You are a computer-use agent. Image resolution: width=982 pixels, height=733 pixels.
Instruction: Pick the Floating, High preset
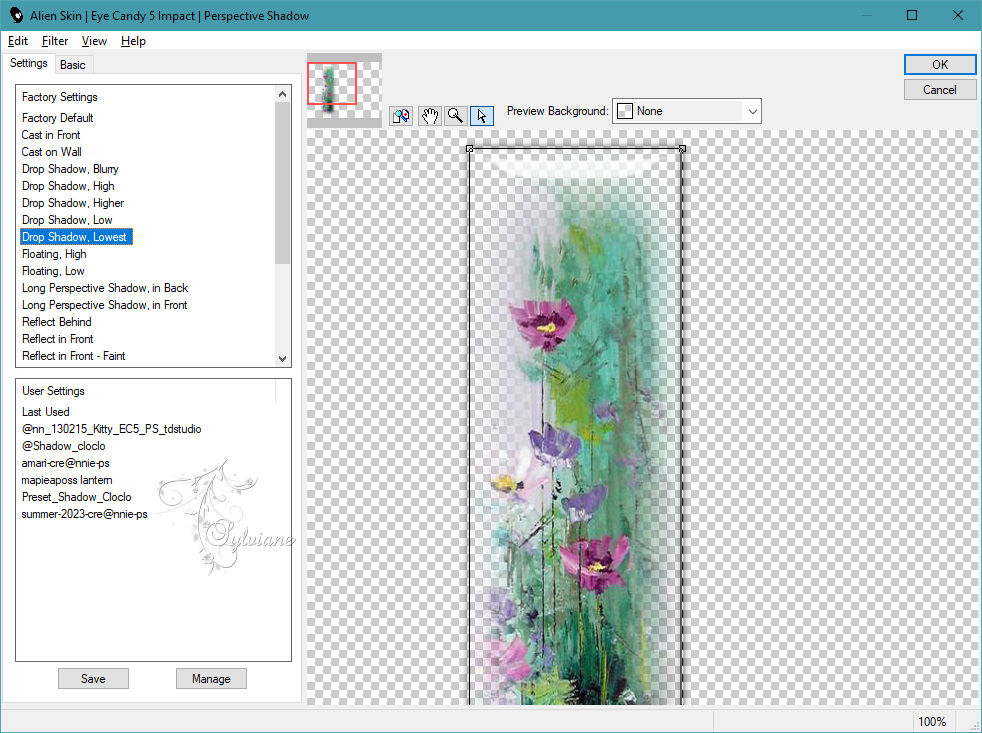click(54, 254)
